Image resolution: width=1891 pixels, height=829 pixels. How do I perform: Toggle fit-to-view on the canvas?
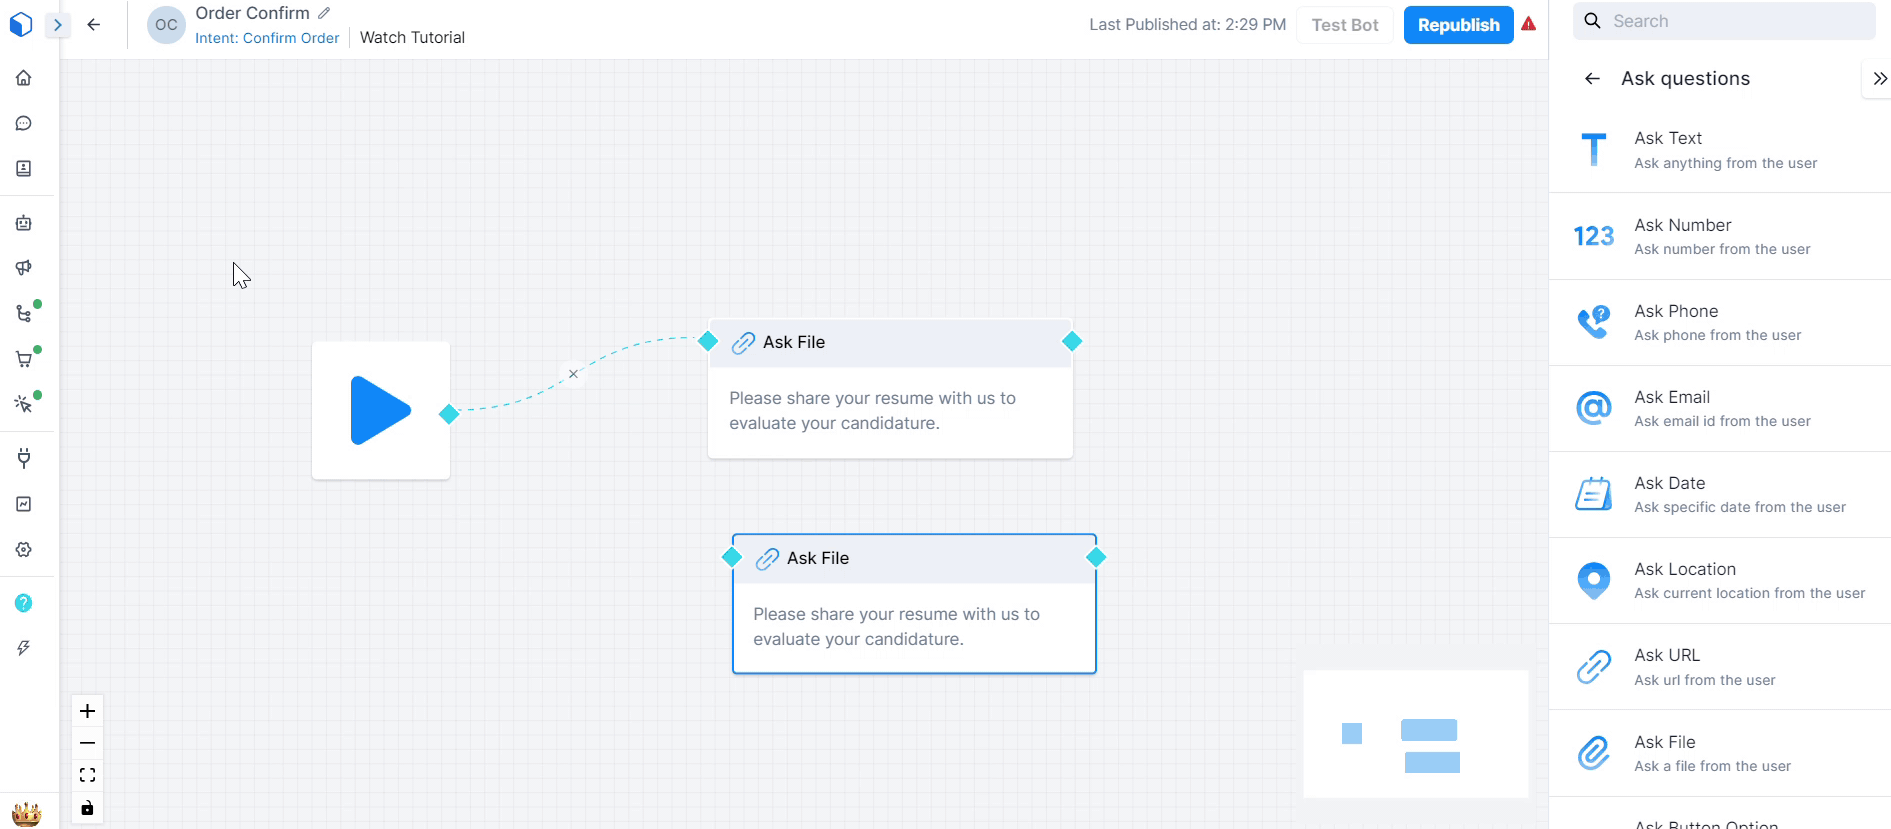[87, 775]
